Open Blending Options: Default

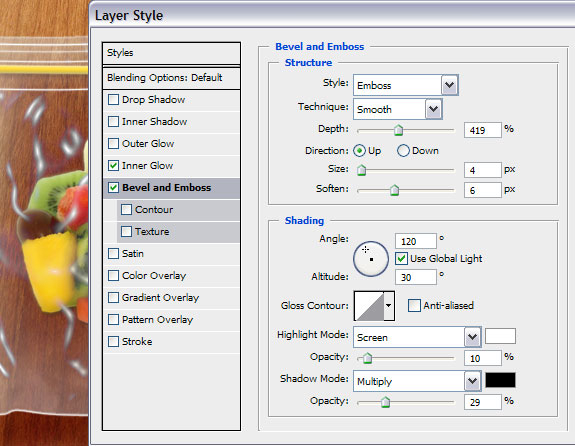tap(171, 78)
